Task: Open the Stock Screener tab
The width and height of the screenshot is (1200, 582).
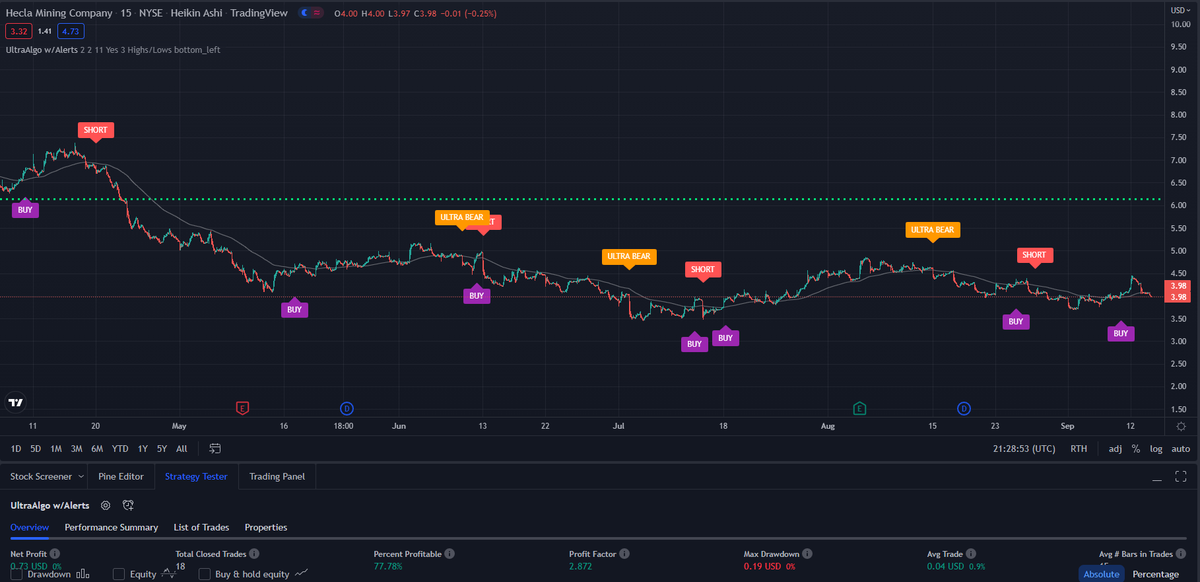Action: point(40,477)
